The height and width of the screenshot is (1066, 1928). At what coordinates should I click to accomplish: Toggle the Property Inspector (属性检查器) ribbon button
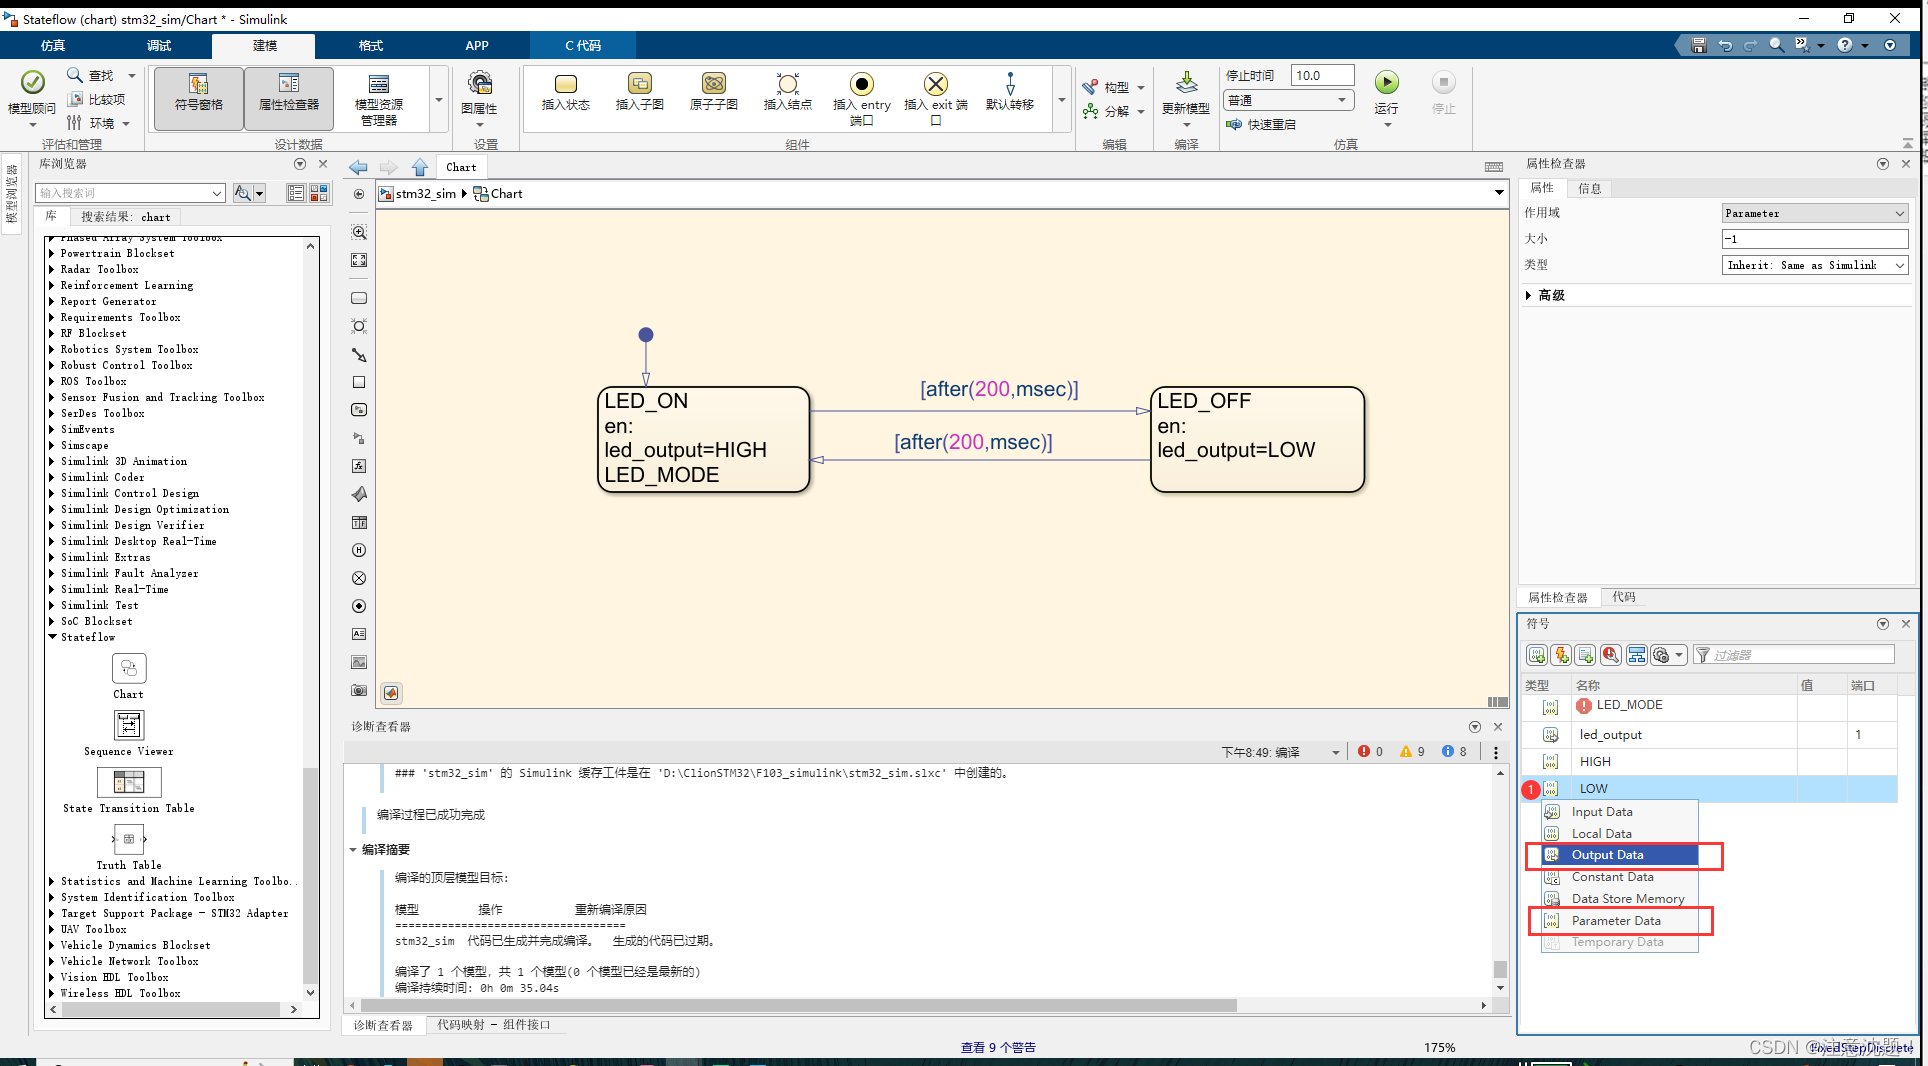pyautogui.click(x=288, y=97)
